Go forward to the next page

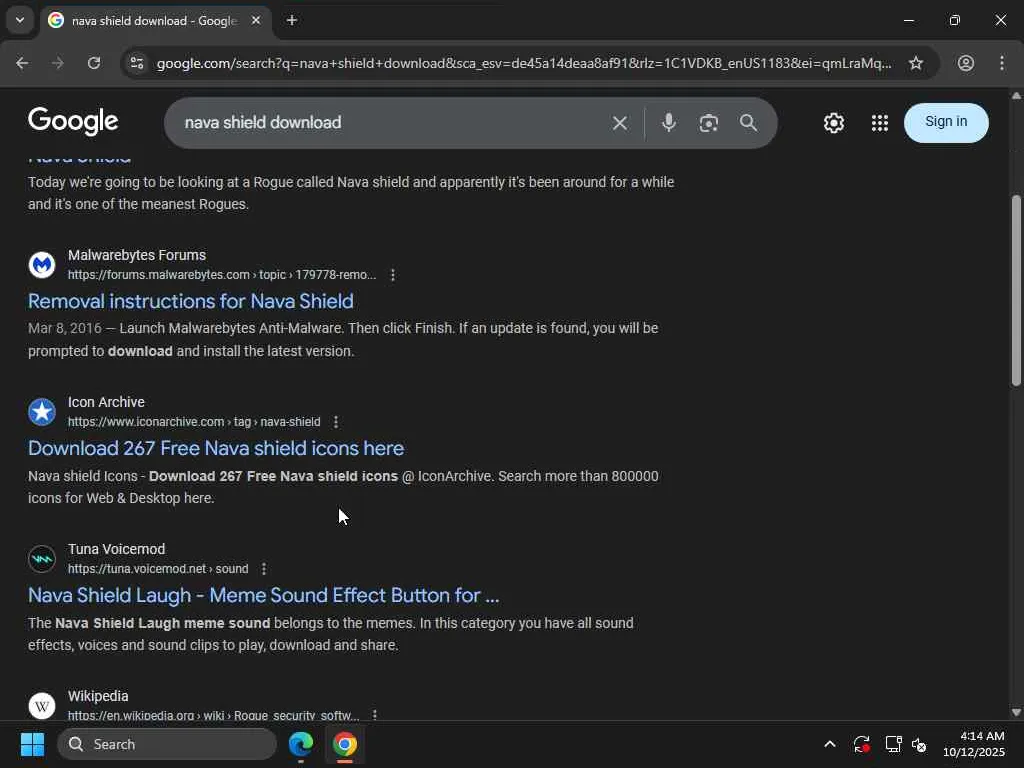pyautogui.click(x=57, y=63)
